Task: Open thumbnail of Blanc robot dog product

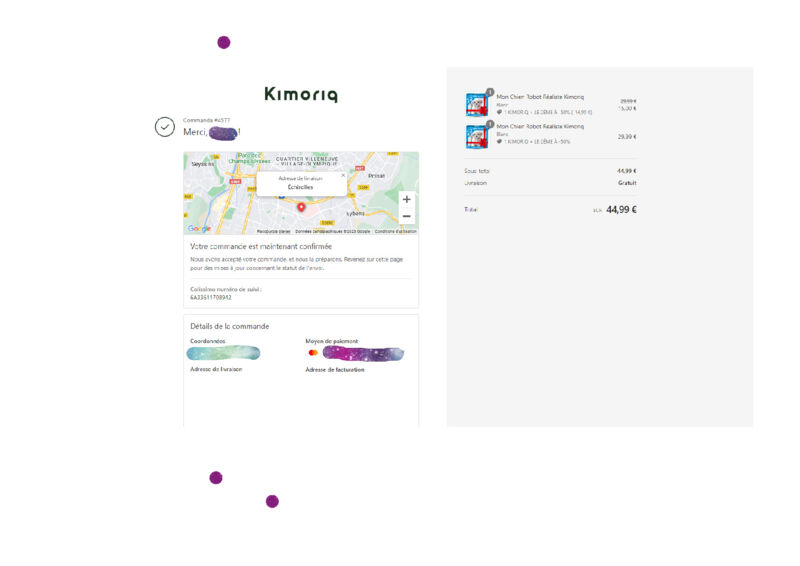Action: [x=477, y=136]
